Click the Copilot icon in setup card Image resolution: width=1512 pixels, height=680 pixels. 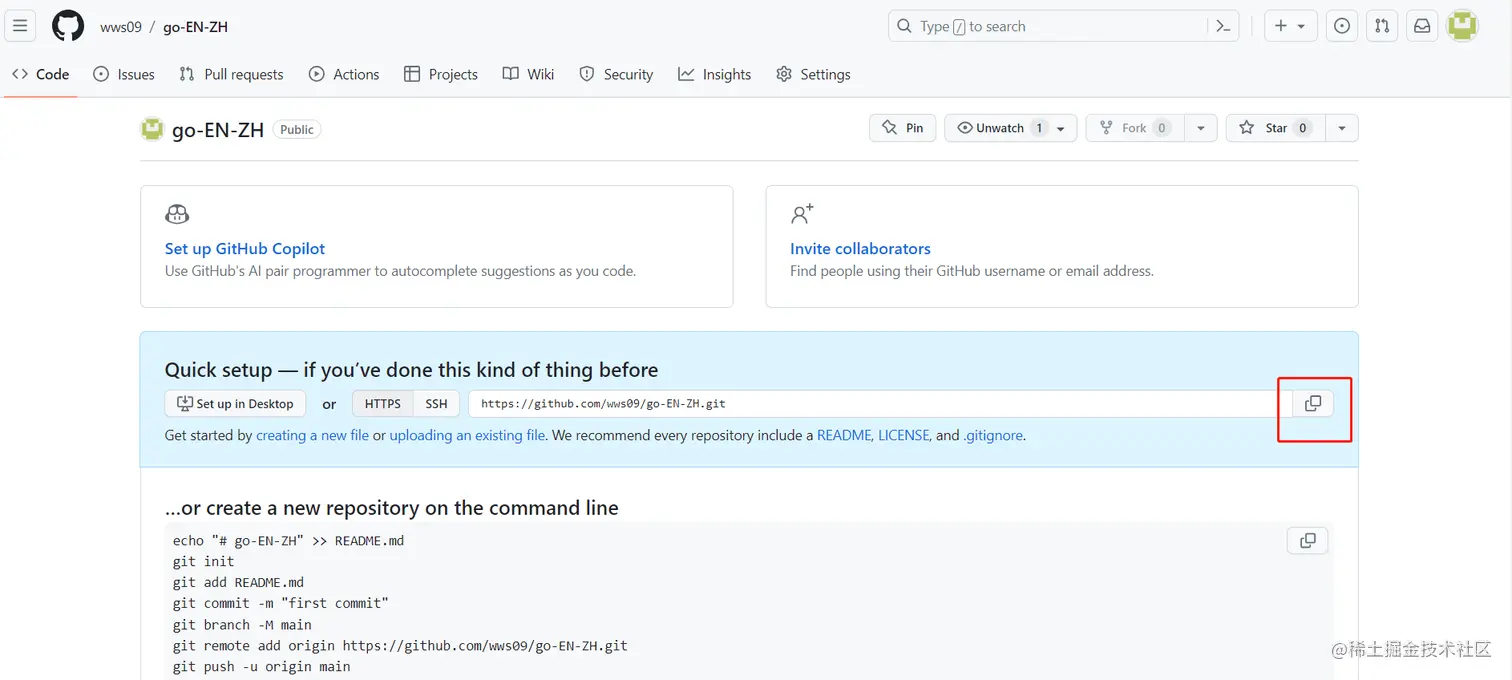[x=177, y=214]
